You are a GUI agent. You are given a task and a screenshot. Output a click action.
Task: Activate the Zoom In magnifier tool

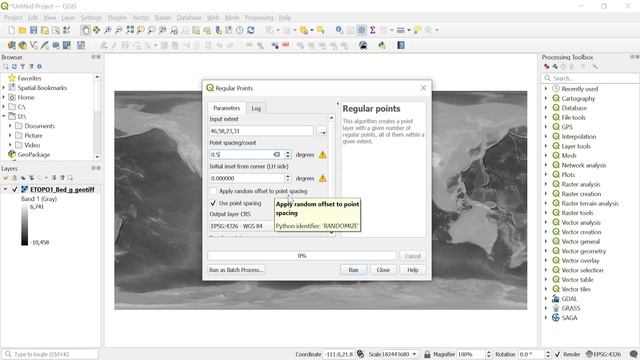pyautogui.click(x=108, y=30)
